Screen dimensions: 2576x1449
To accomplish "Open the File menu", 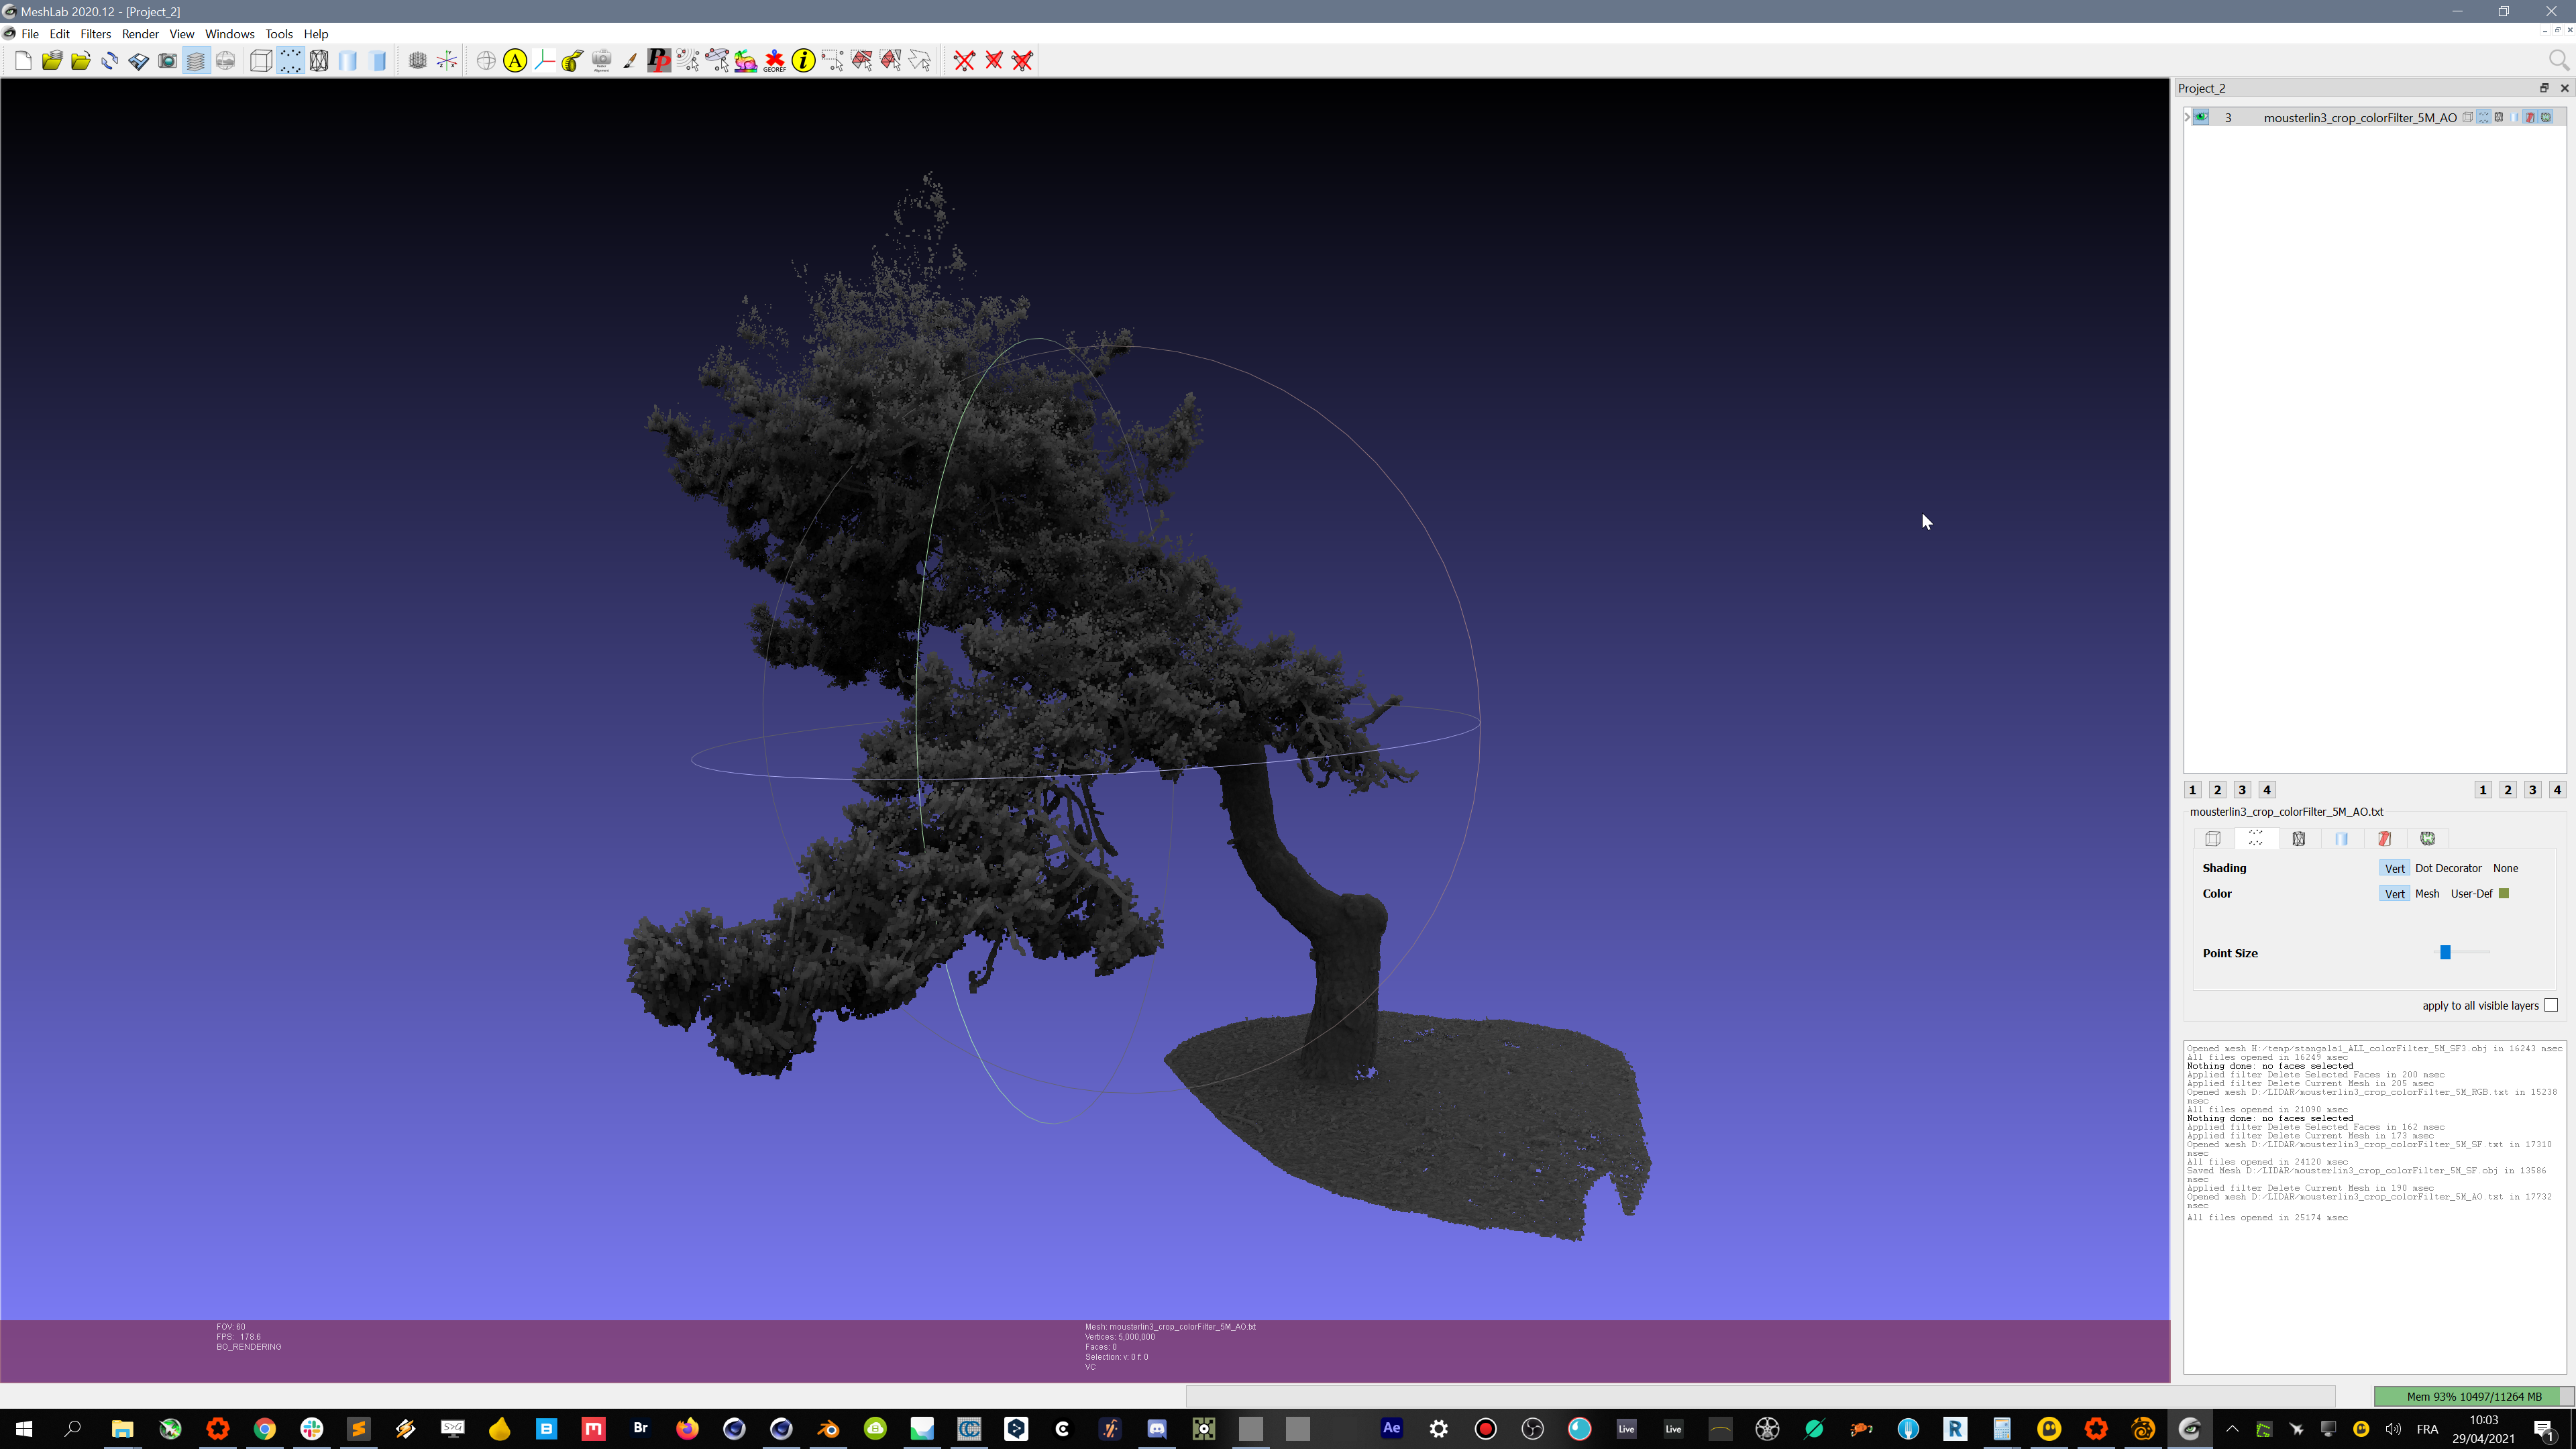I will pyautogui.click(x=30, y=34).
